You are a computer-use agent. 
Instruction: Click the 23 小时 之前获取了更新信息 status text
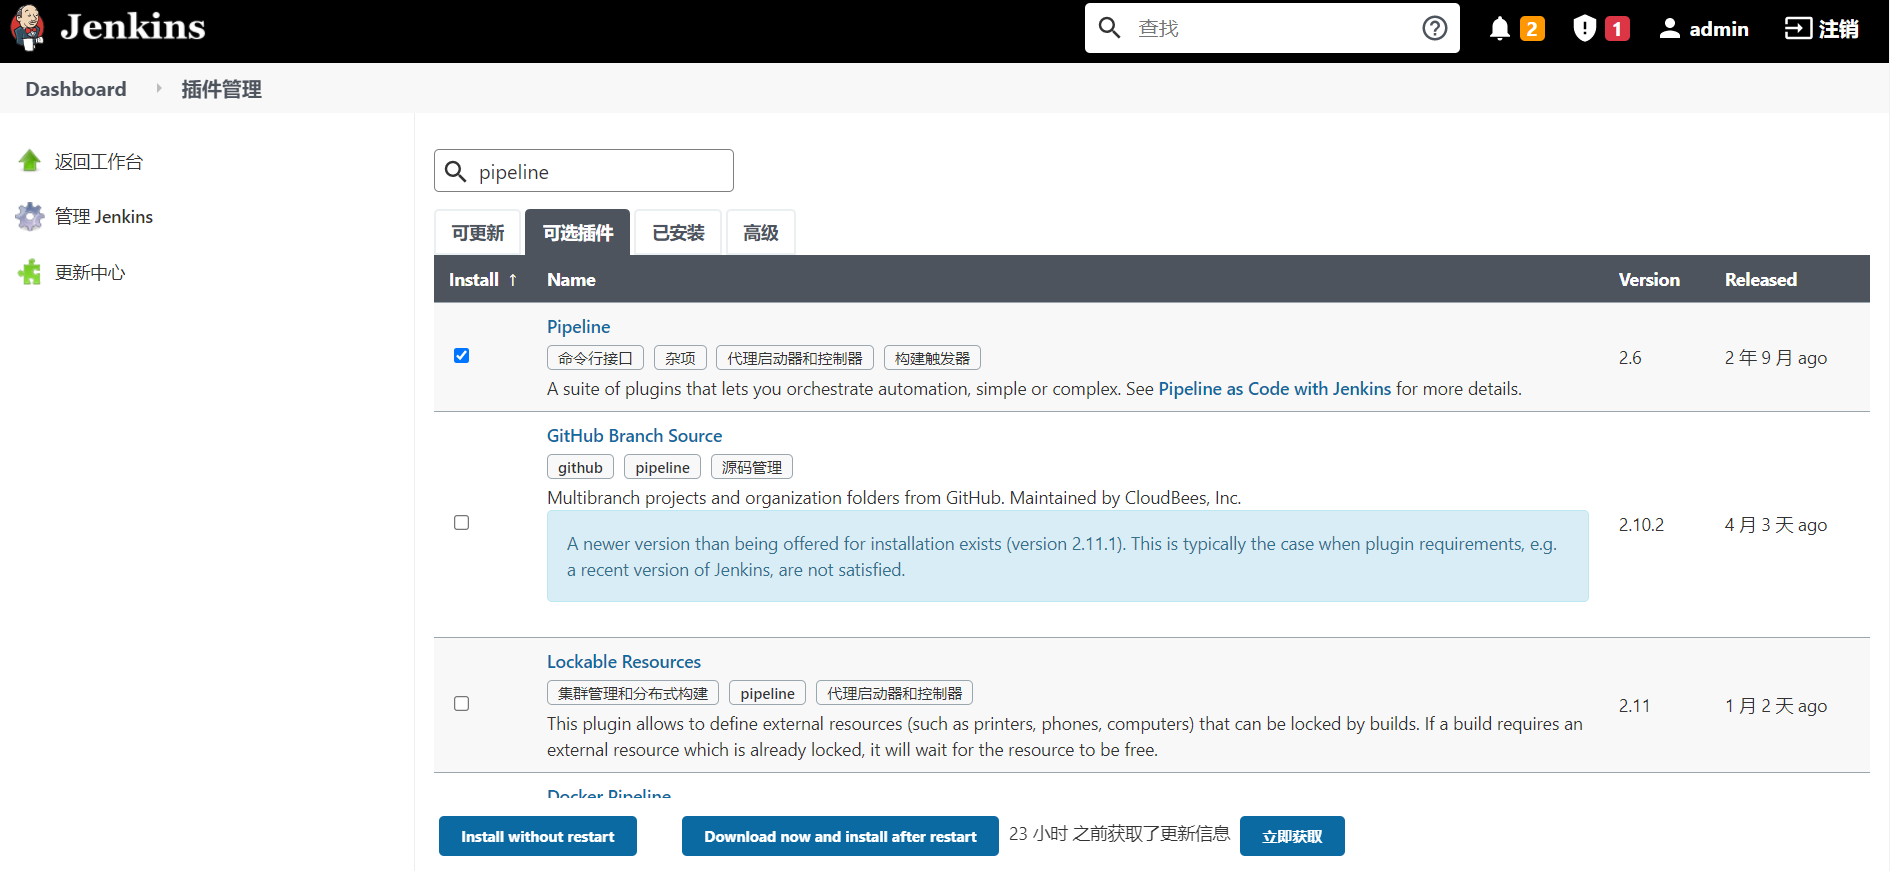point(1119,833)
